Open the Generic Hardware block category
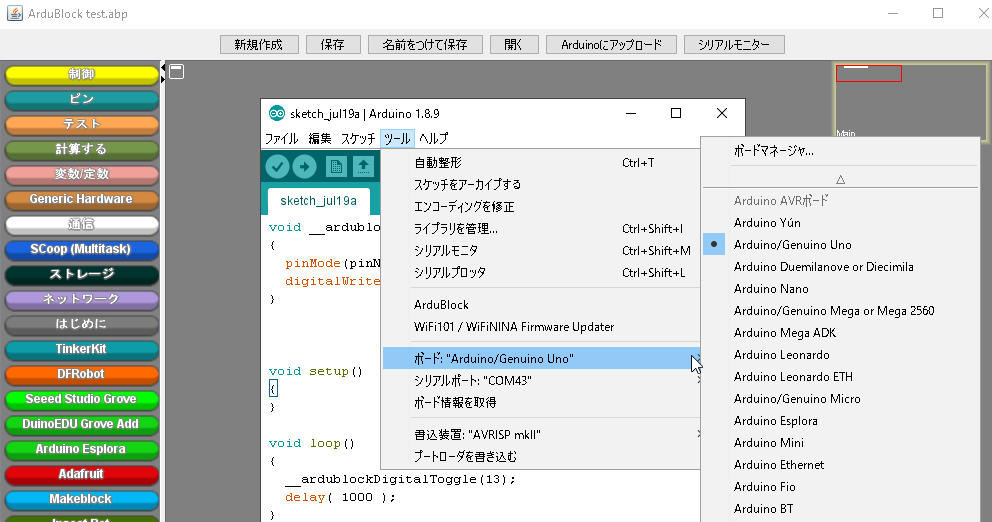The height and width of the screenshot is (522, 992). [81, 199]
